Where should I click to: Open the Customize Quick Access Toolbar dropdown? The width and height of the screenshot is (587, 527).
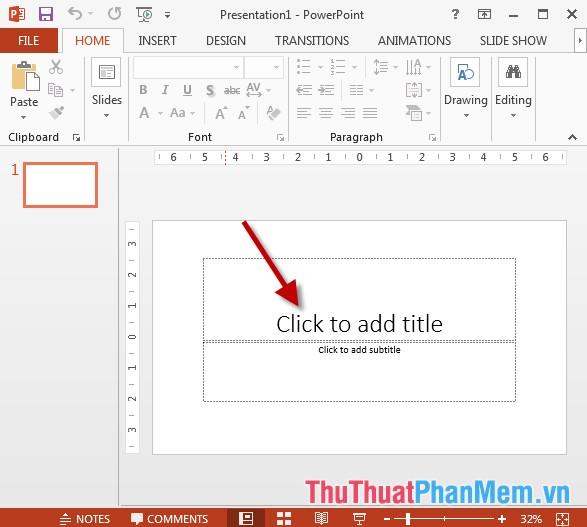tap(167, 15)
